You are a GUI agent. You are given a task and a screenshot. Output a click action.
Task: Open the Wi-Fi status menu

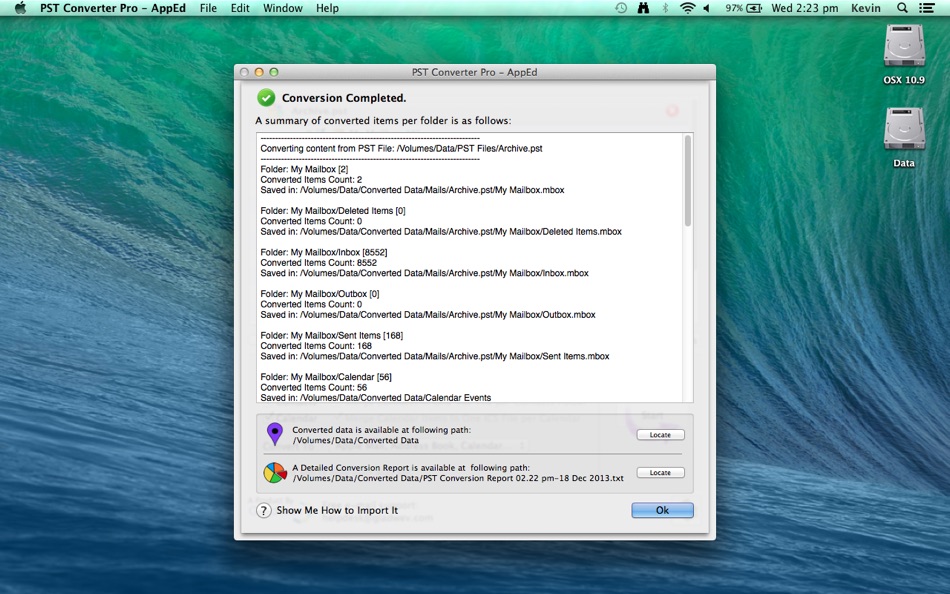687,8
